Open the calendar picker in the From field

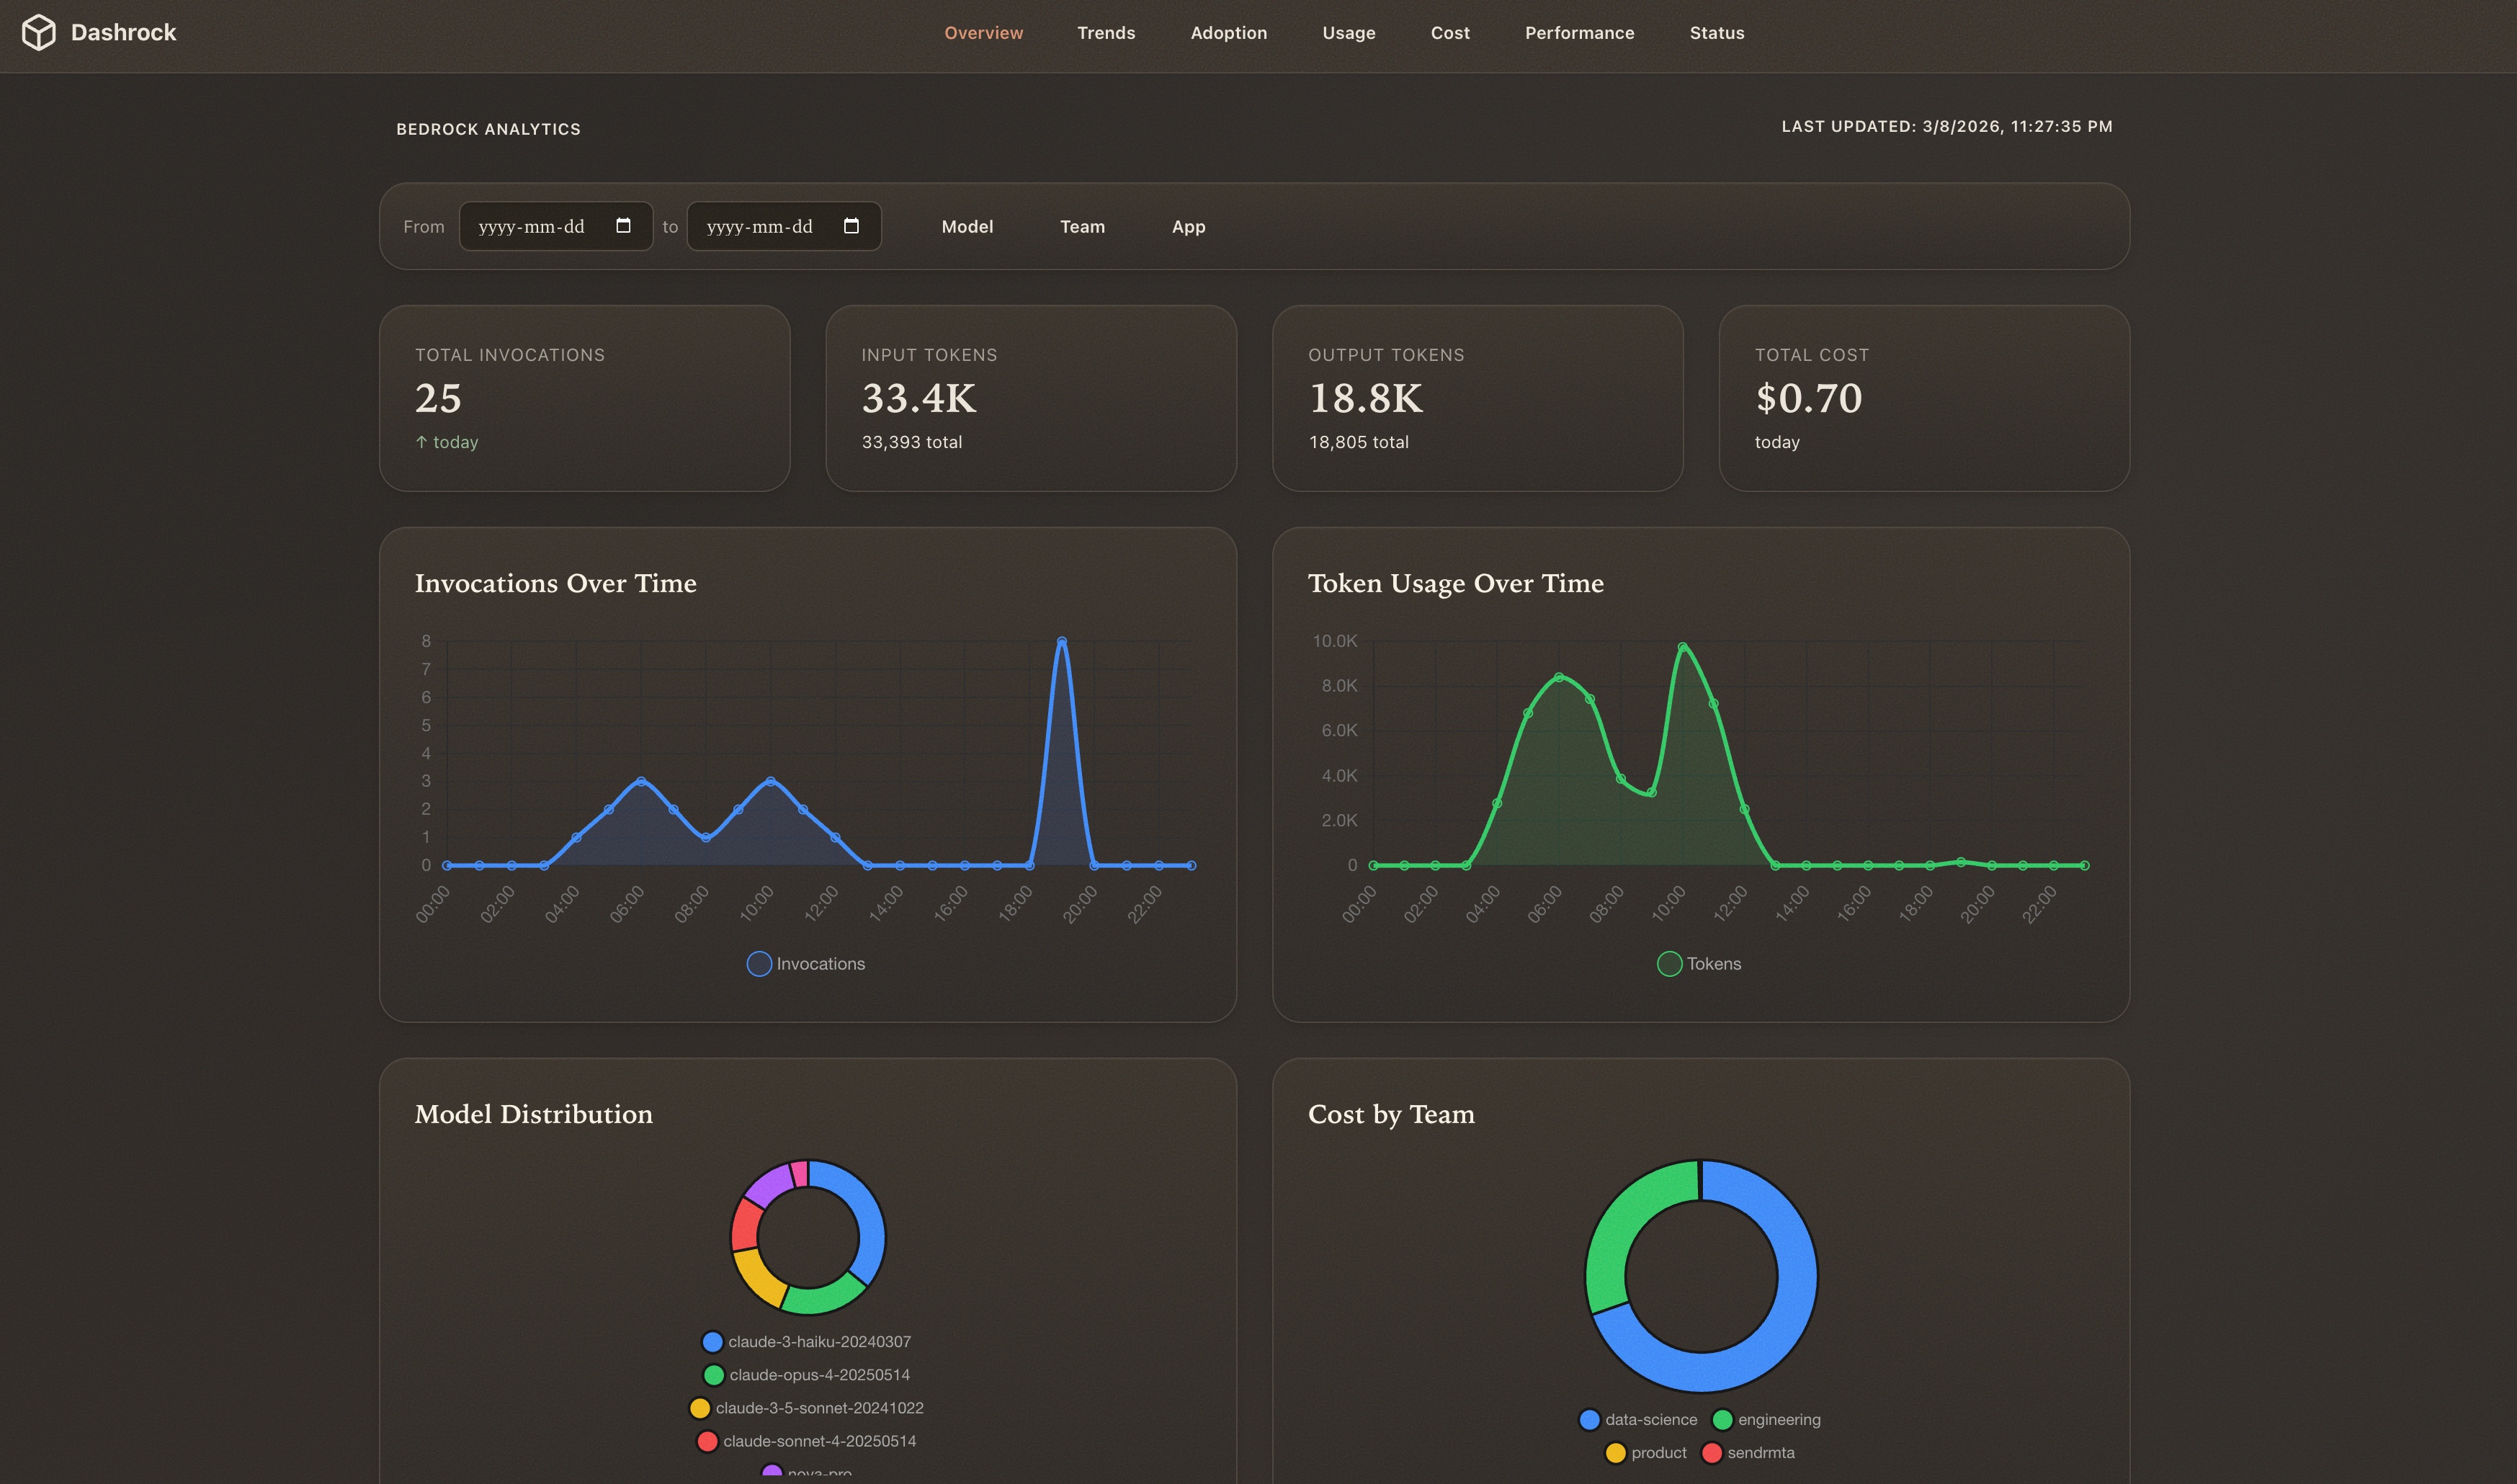pos(623,226)
